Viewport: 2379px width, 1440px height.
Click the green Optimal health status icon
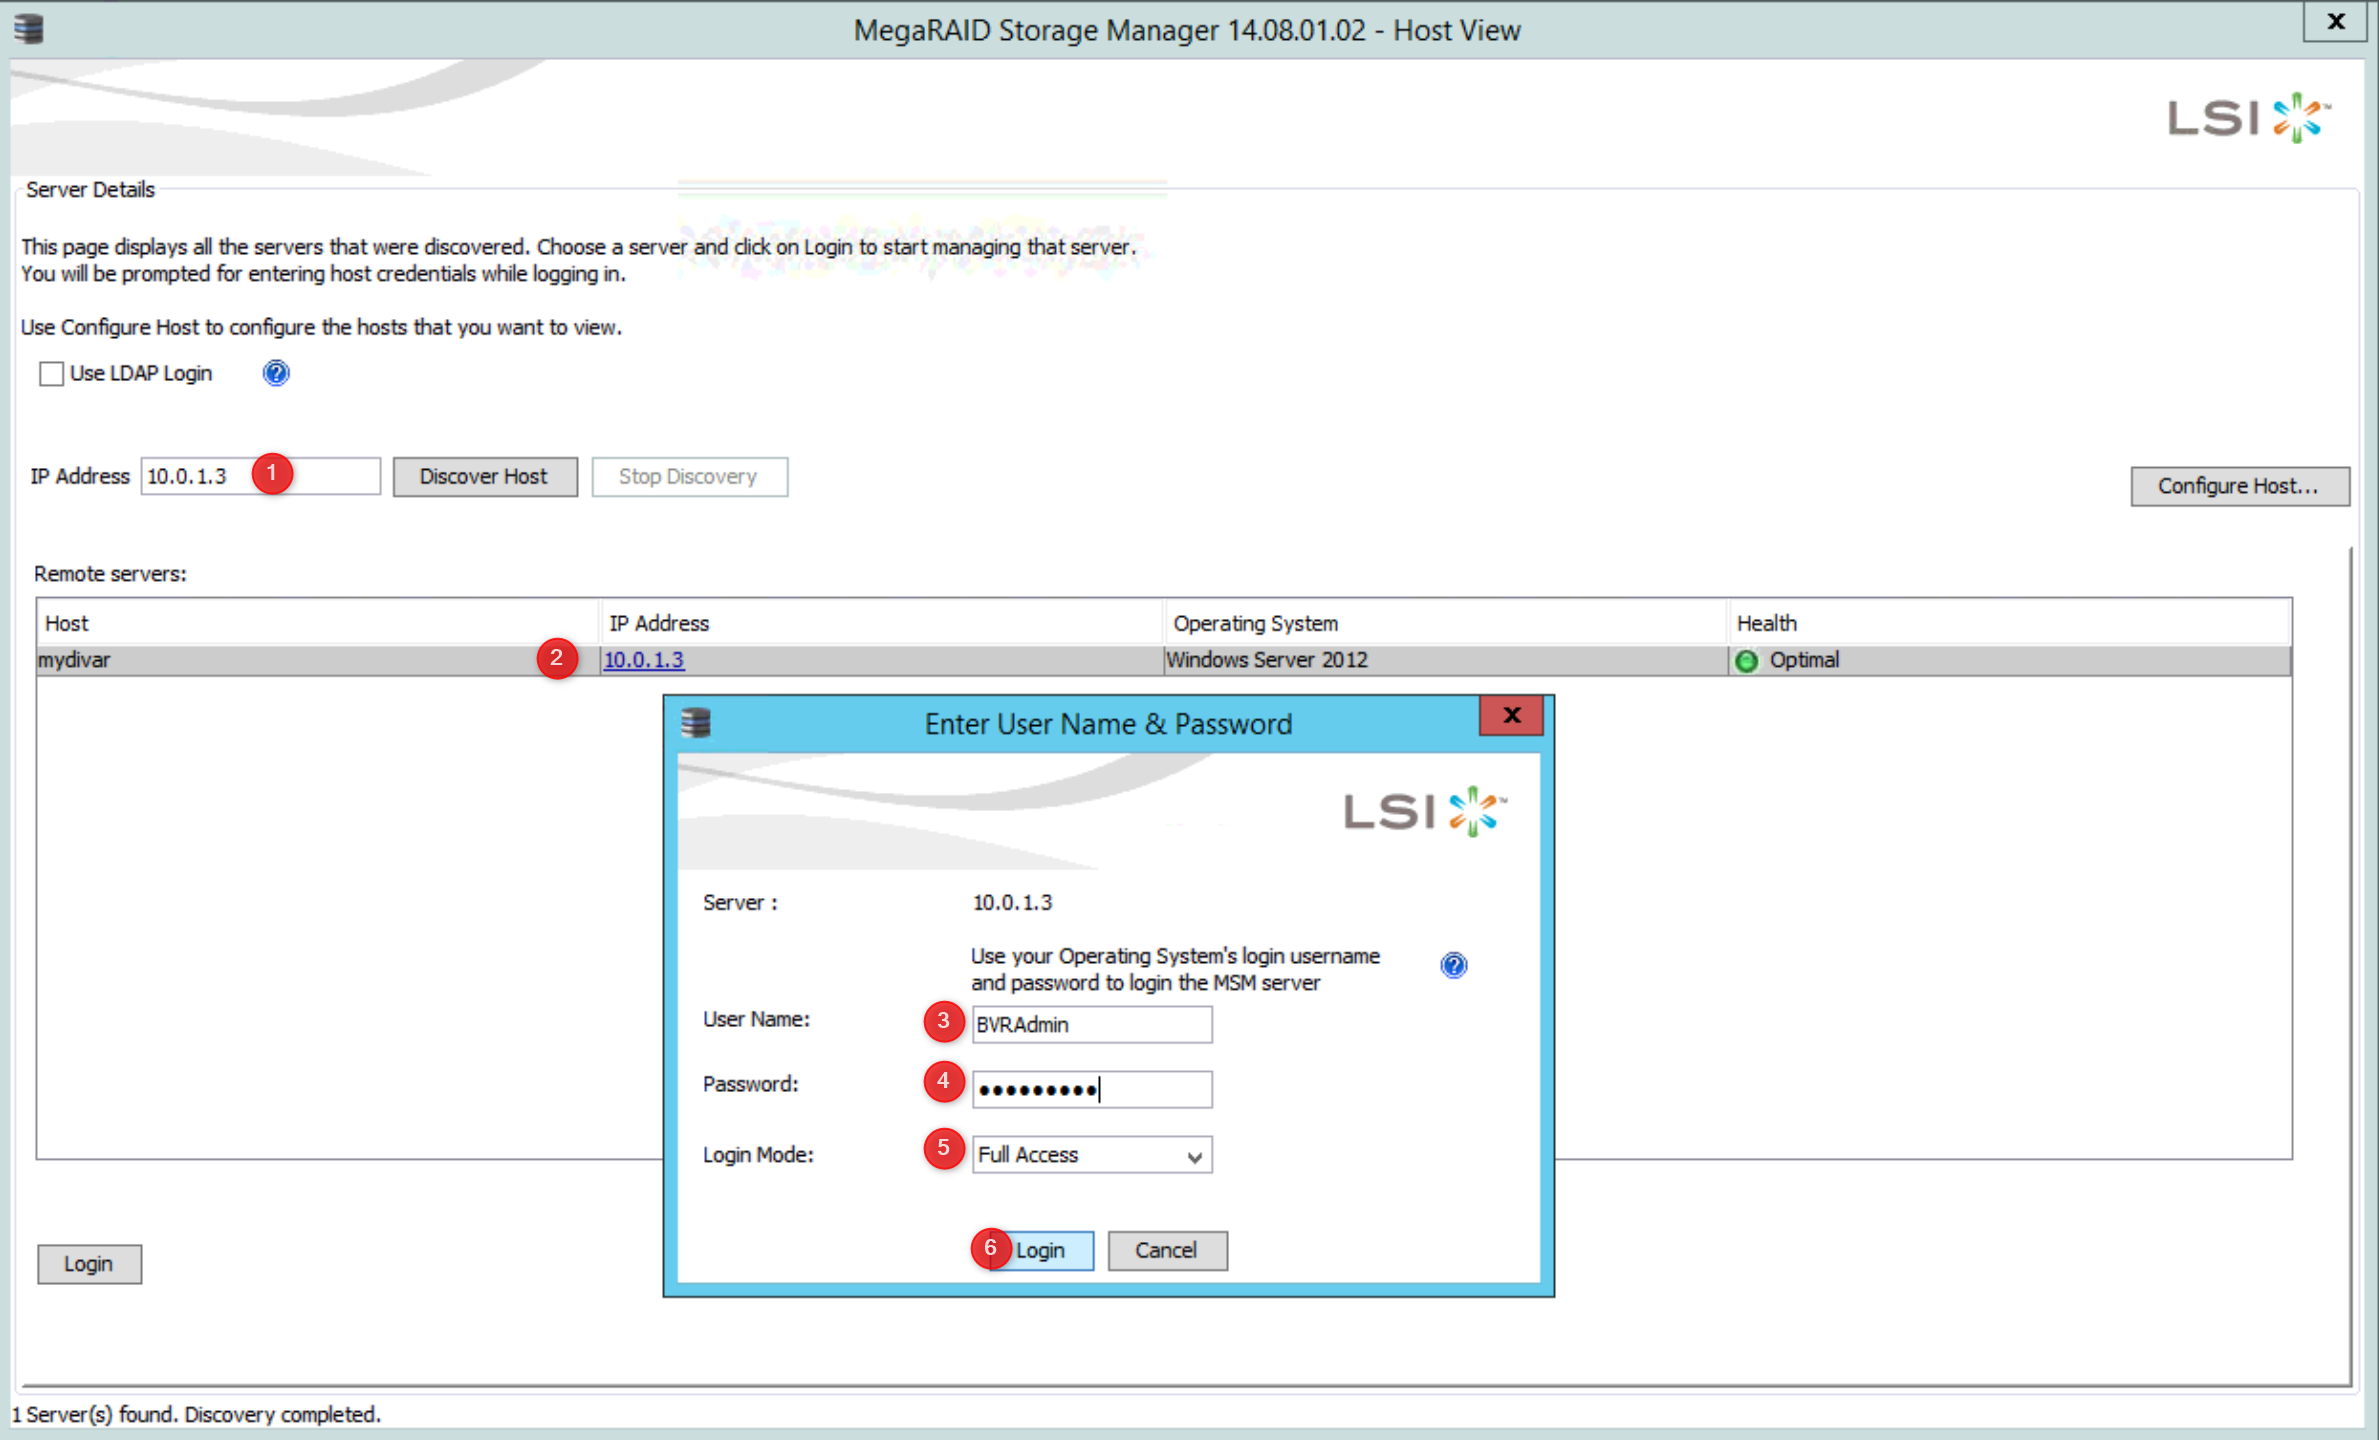click(1746, 661)
